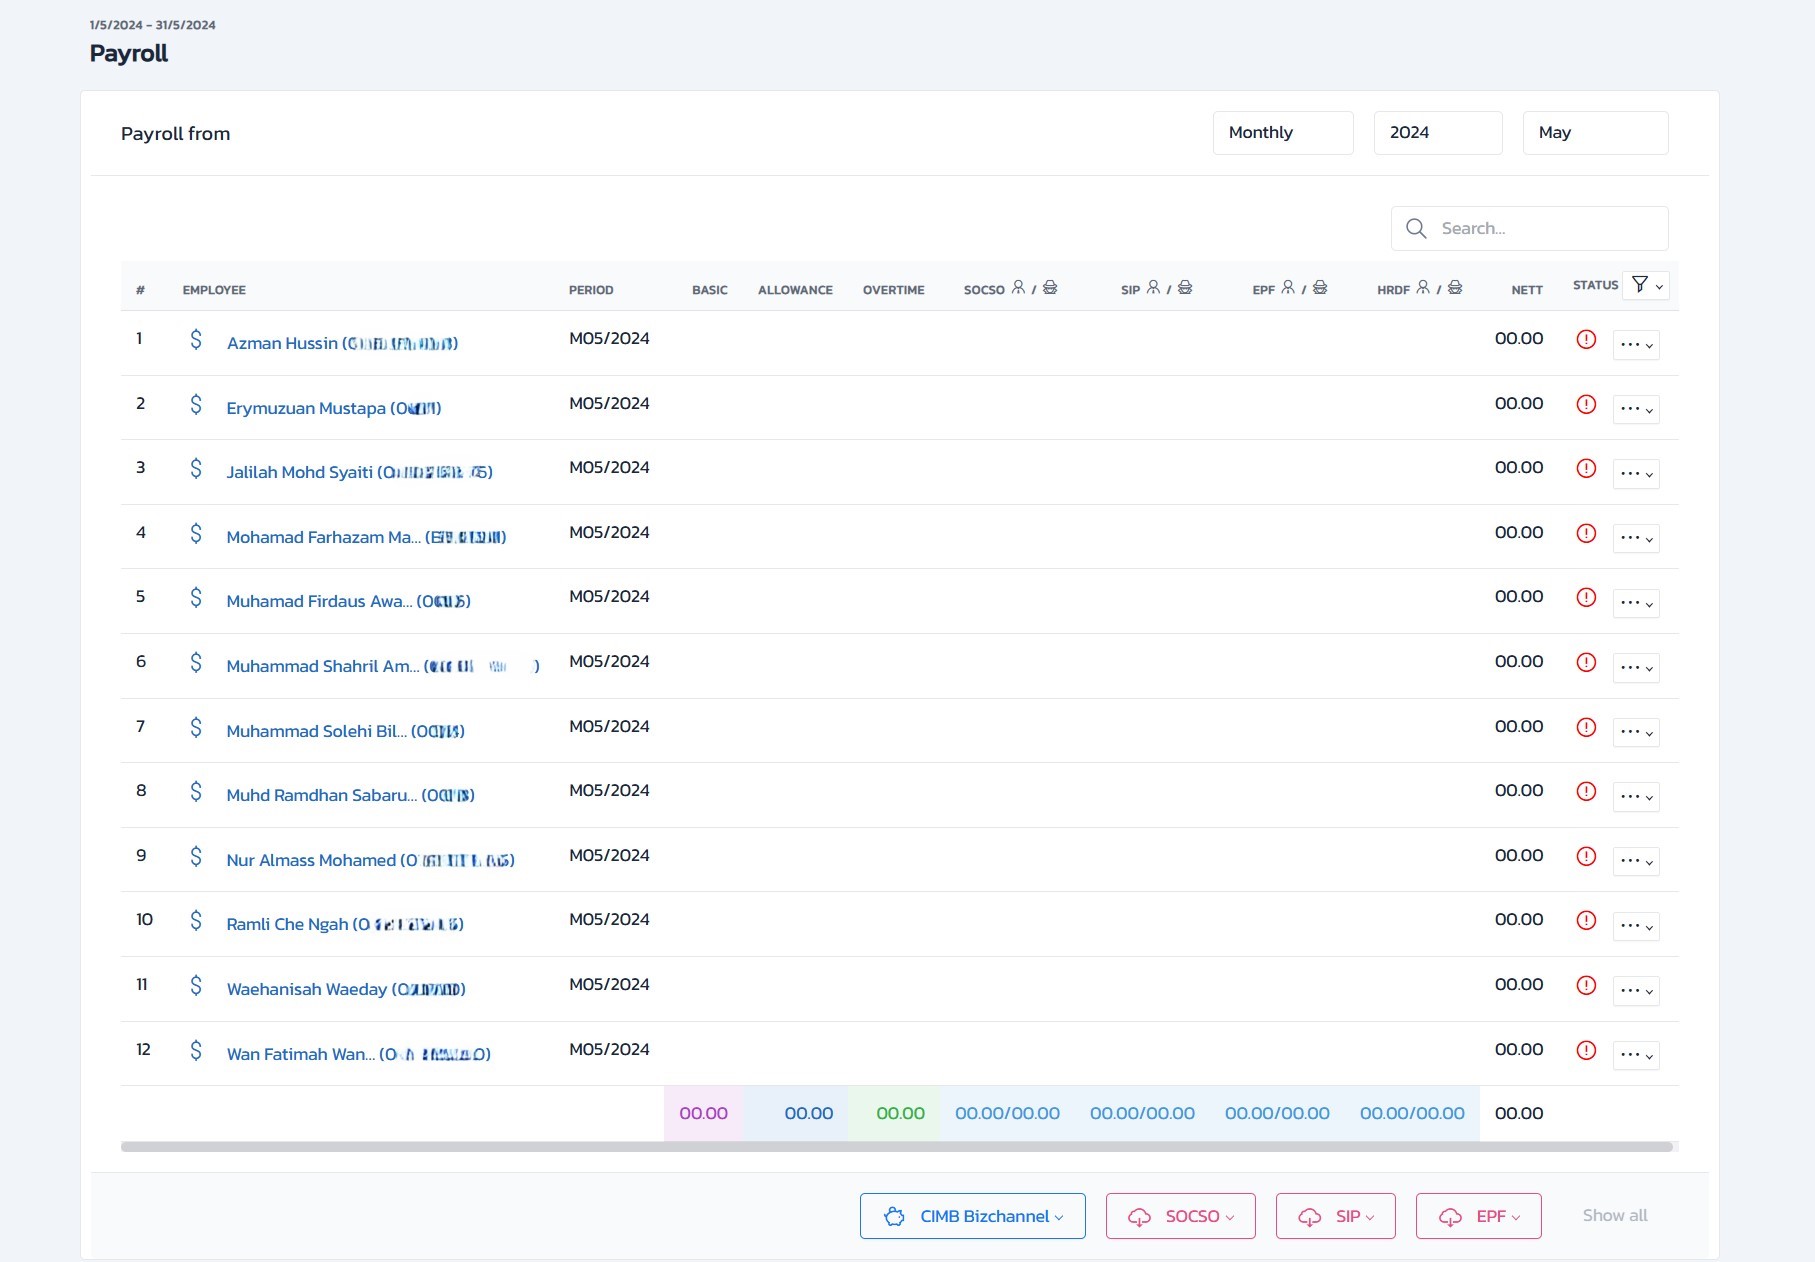1815x1262 pixels.
Task: Click the EPF download button
Action: click(x=1478, y=1216)
